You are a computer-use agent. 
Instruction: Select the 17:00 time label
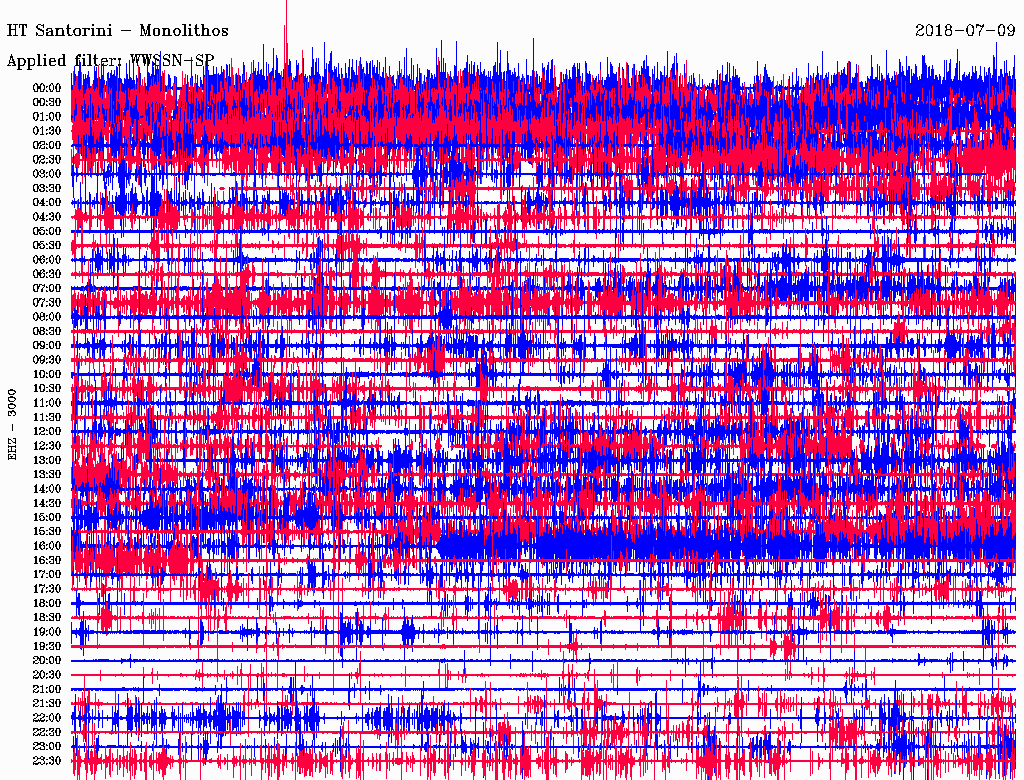47,575
